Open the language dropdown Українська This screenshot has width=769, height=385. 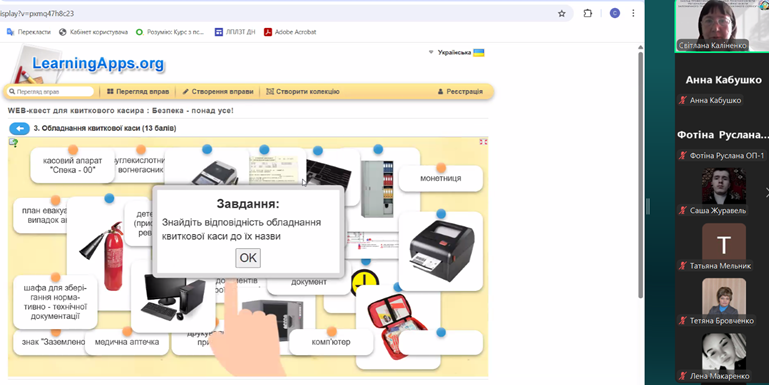tap(456, 52)
